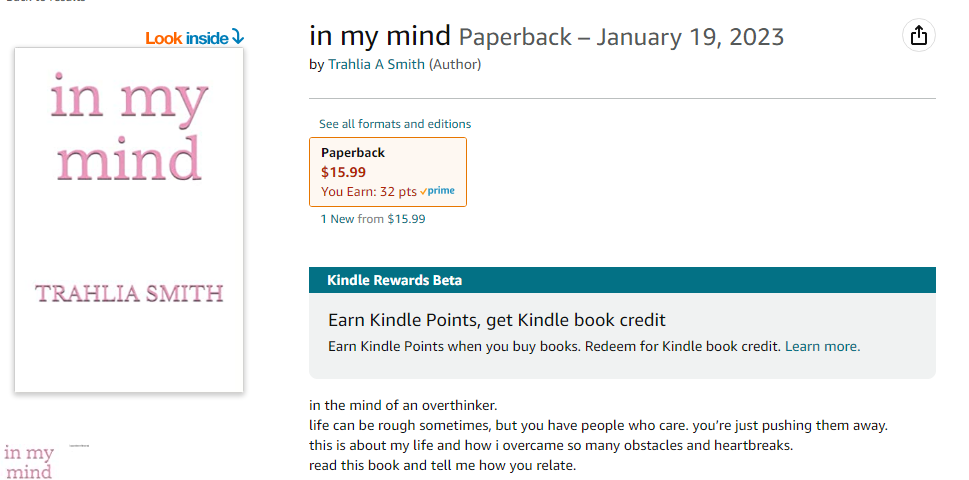Click the in my mind book cover
This screenshot has width=969, height=480.
point(129,219)
